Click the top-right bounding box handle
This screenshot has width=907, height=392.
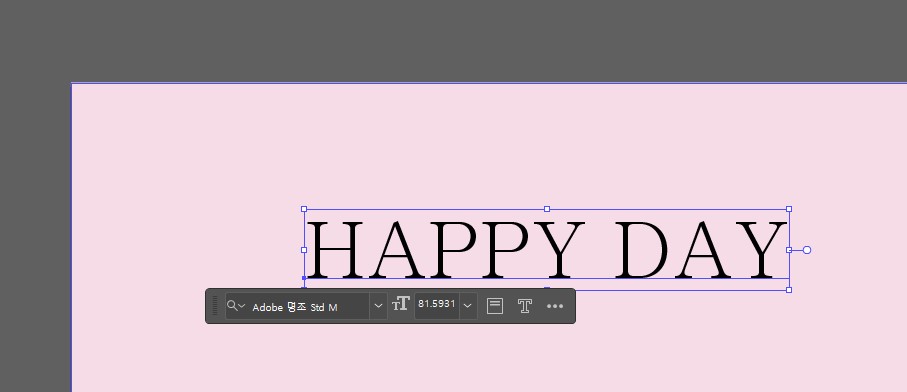click(789, 209)
